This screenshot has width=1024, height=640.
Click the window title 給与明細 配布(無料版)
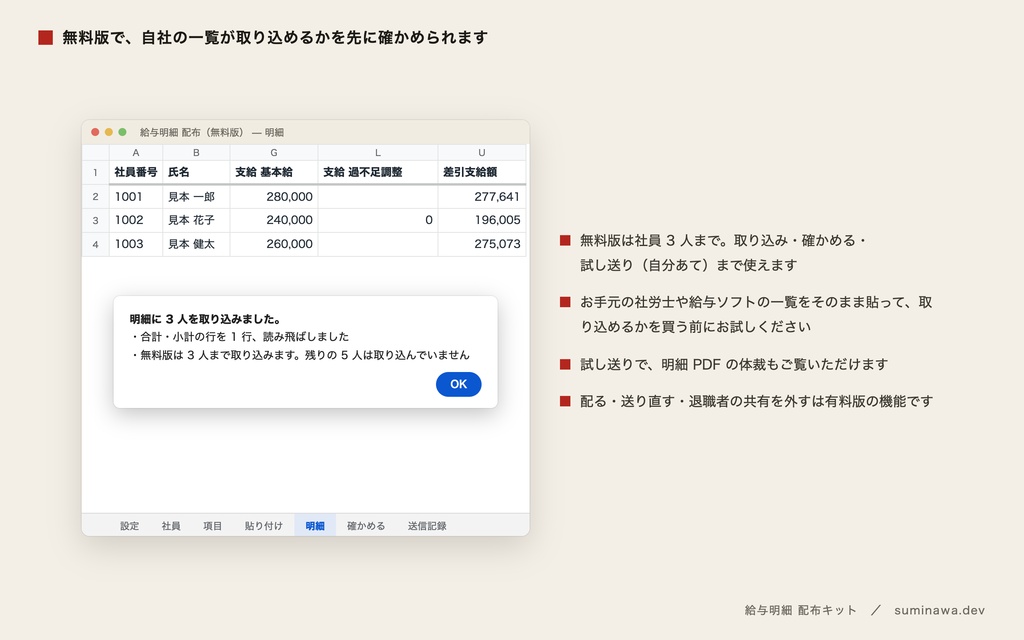tap(212, 133)
